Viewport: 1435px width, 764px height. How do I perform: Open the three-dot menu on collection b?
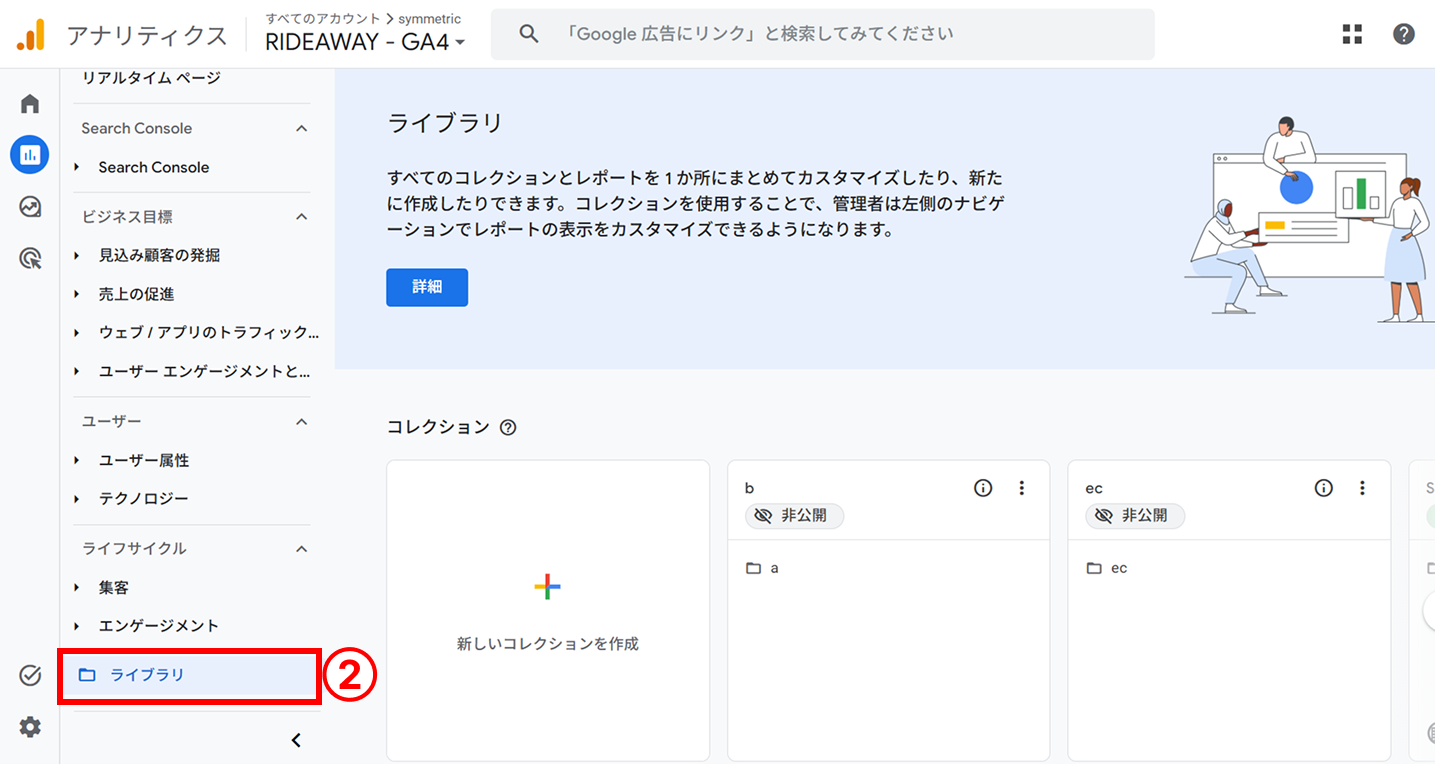[1021, 488]
